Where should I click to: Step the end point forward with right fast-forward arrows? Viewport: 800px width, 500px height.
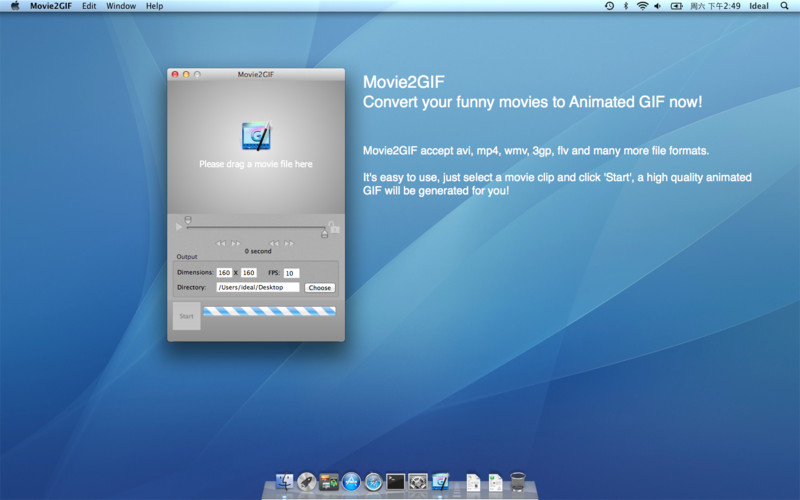point(289,243)
